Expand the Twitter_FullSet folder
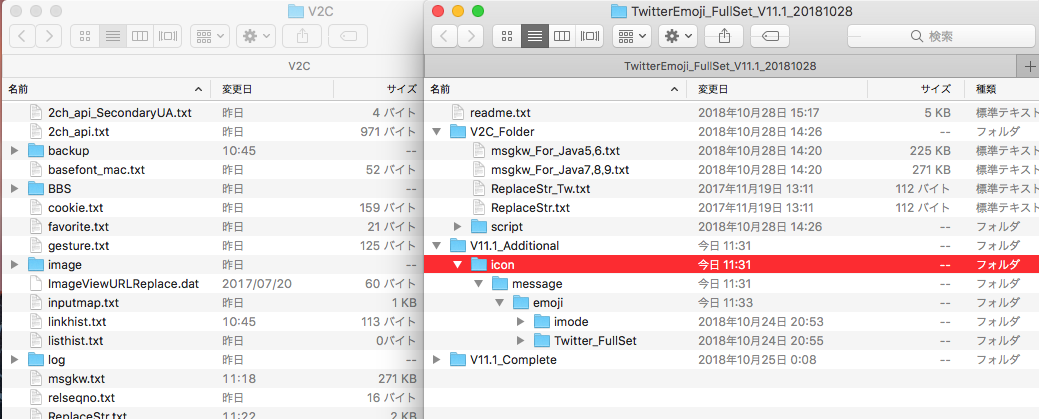Image resolution: width=1039 pixels, height=419 pixels. coord(521,341)
